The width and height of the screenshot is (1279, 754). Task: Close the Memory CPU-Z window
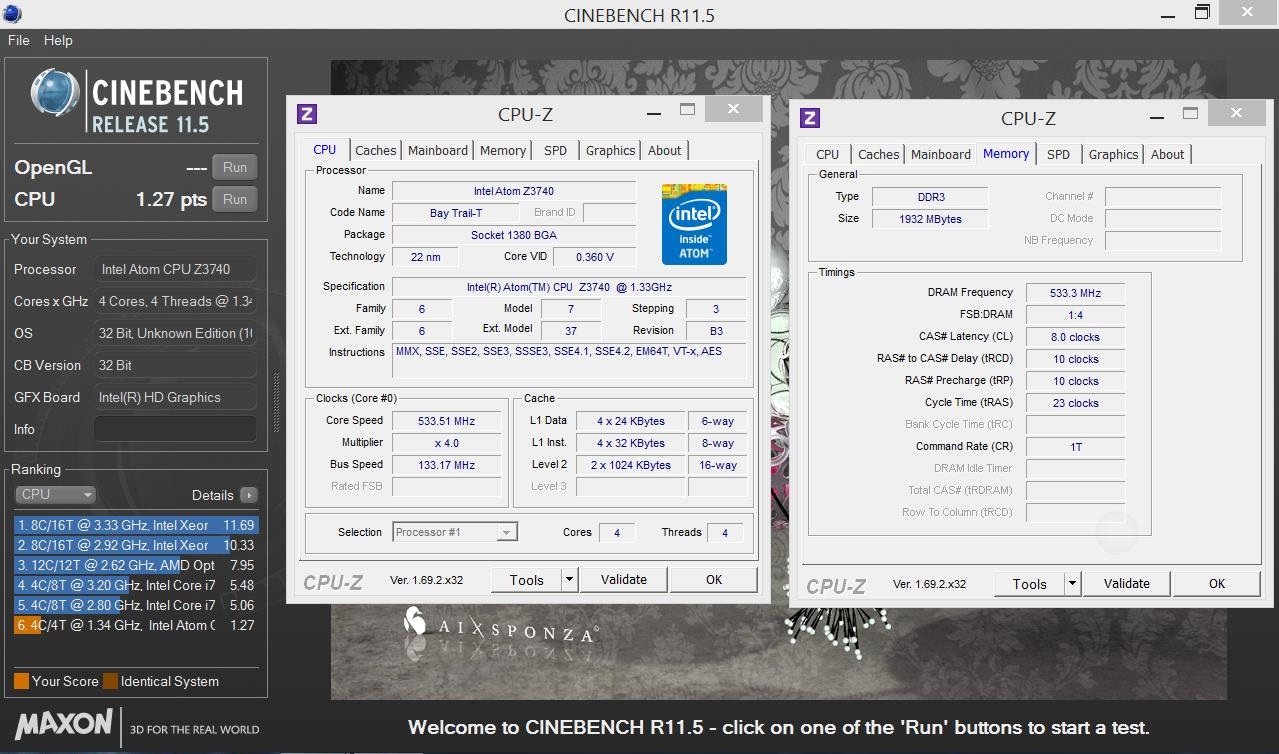click(1237, 113)
